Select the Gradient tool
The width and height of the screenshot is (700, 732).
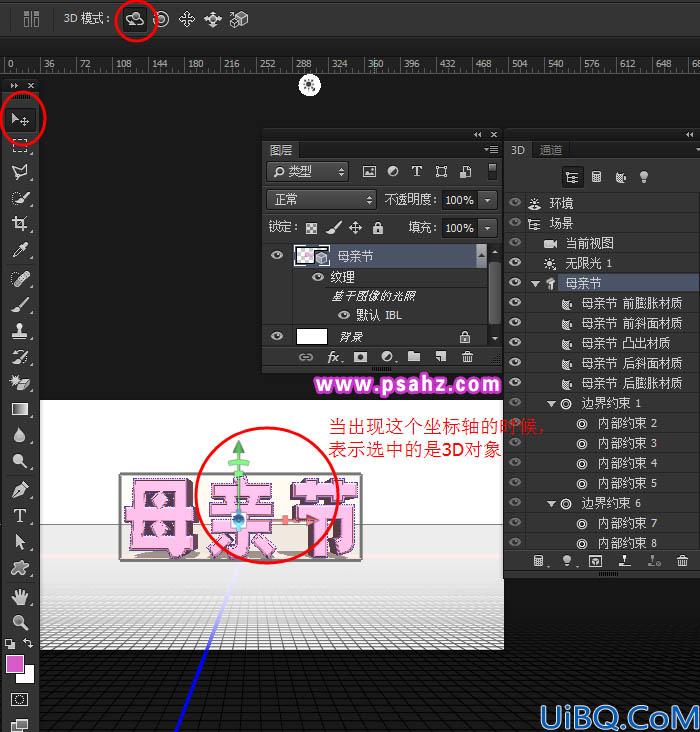pyautogui.click(x=20, y=409)
